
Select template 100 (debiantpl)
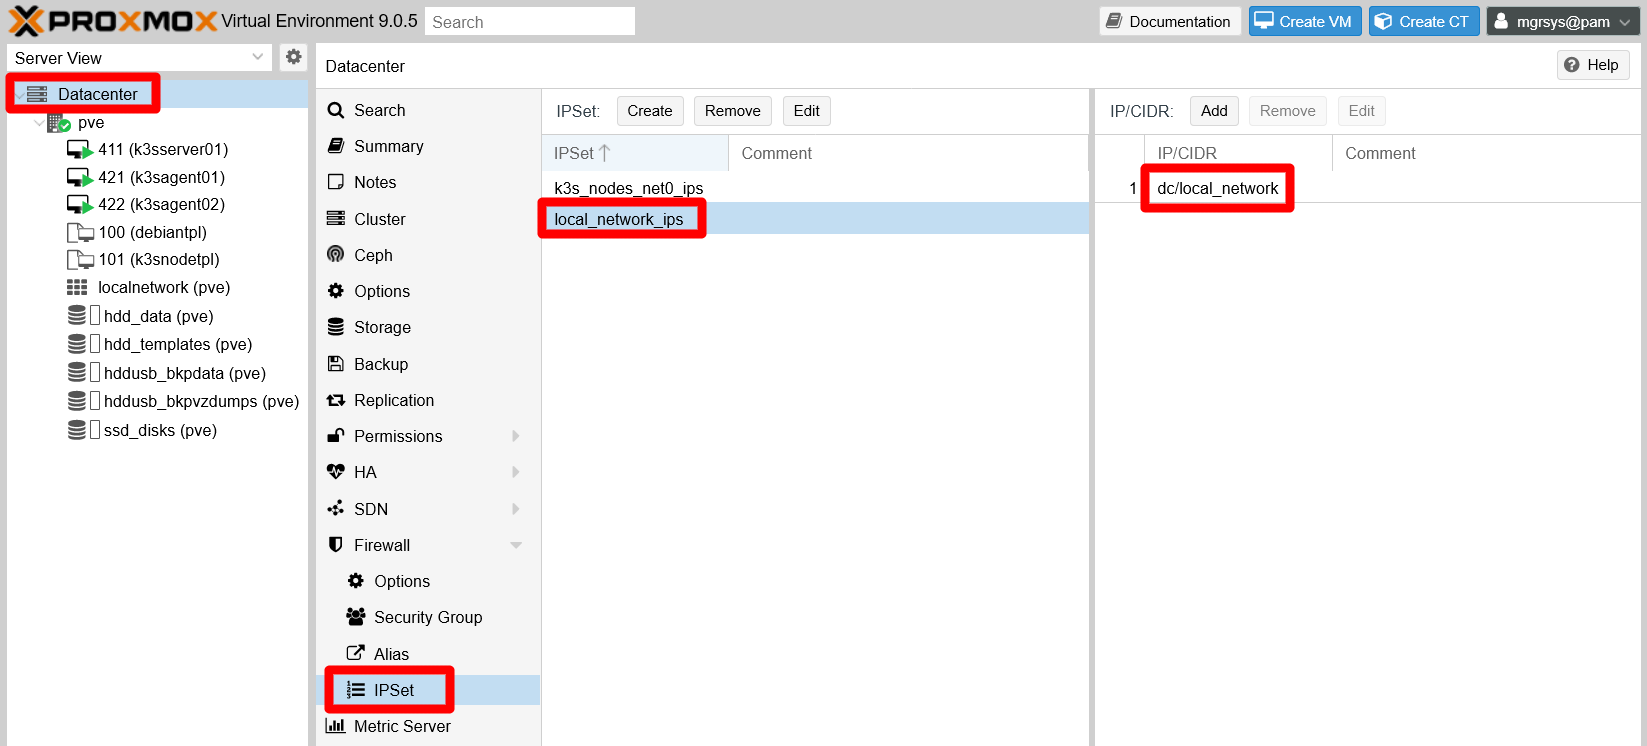pyautogui.click(x=152, y=232)
